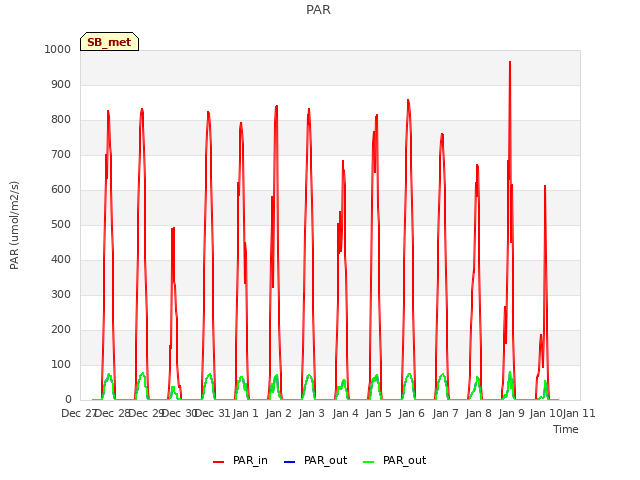
Task: Click the 900 y-axis tick label
Action: tap(61, 84)
